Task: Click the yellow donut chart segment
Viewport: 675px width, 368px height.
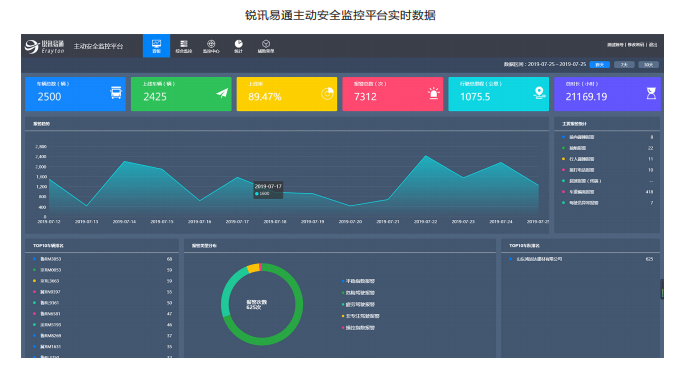Action: [253, 268]
